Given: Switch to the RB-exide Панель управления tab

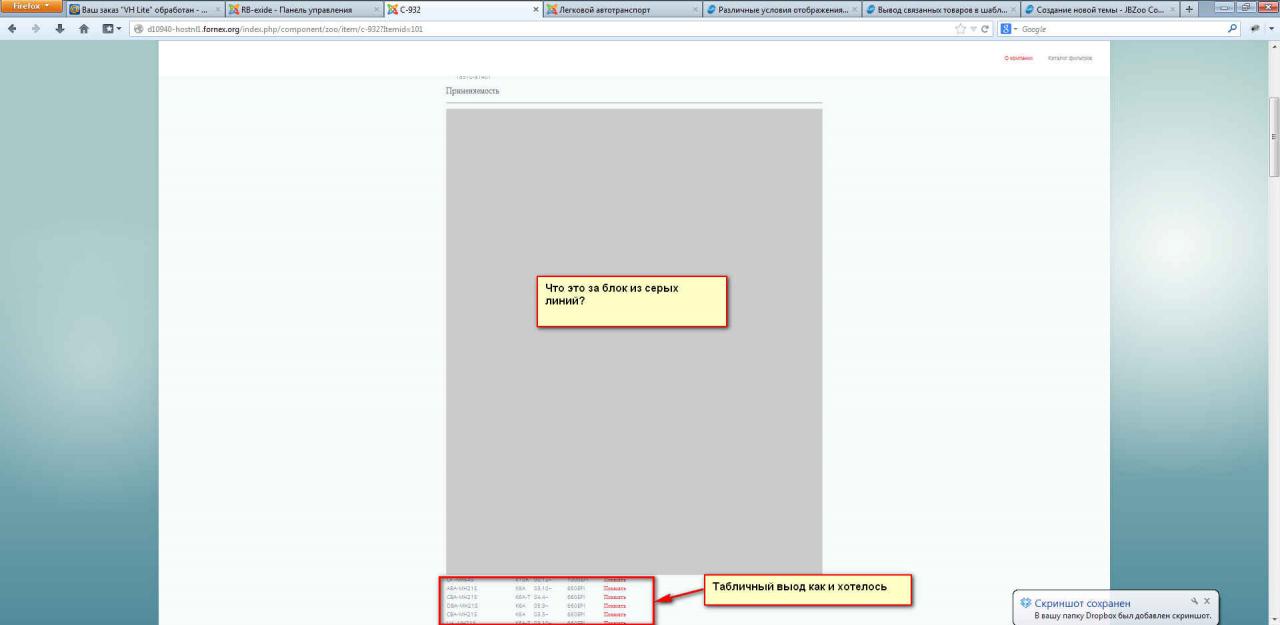Looking at the screenshot, I should point(302,10).
